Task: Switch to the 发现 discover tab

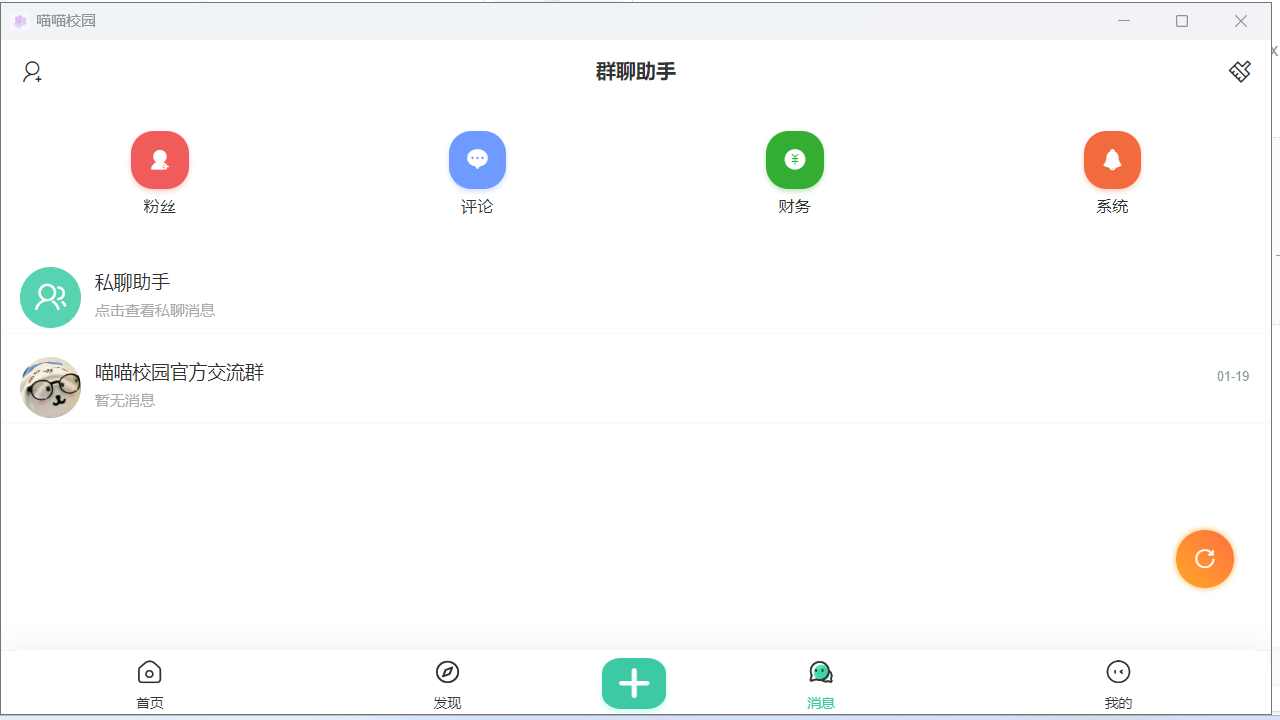Action: pos(447,683)
